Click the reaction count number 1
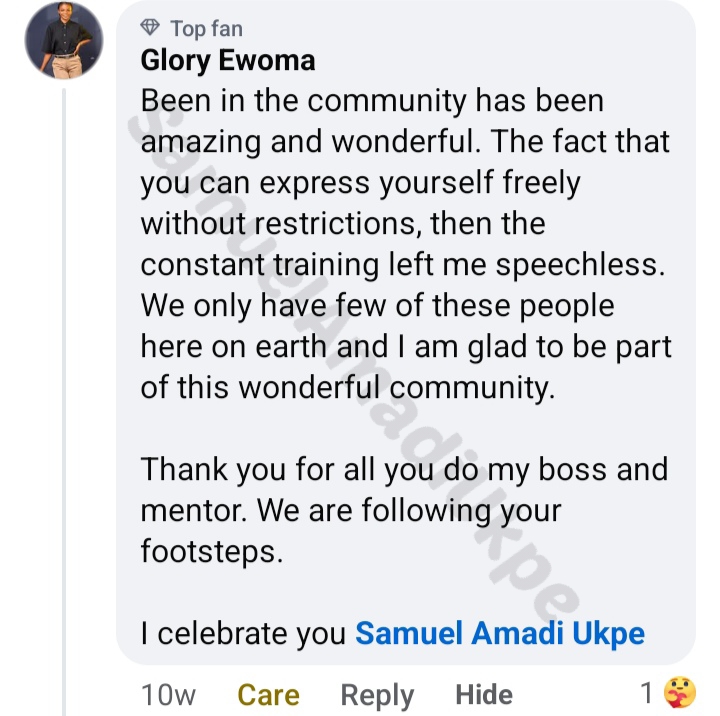 (x=647, y=692)
